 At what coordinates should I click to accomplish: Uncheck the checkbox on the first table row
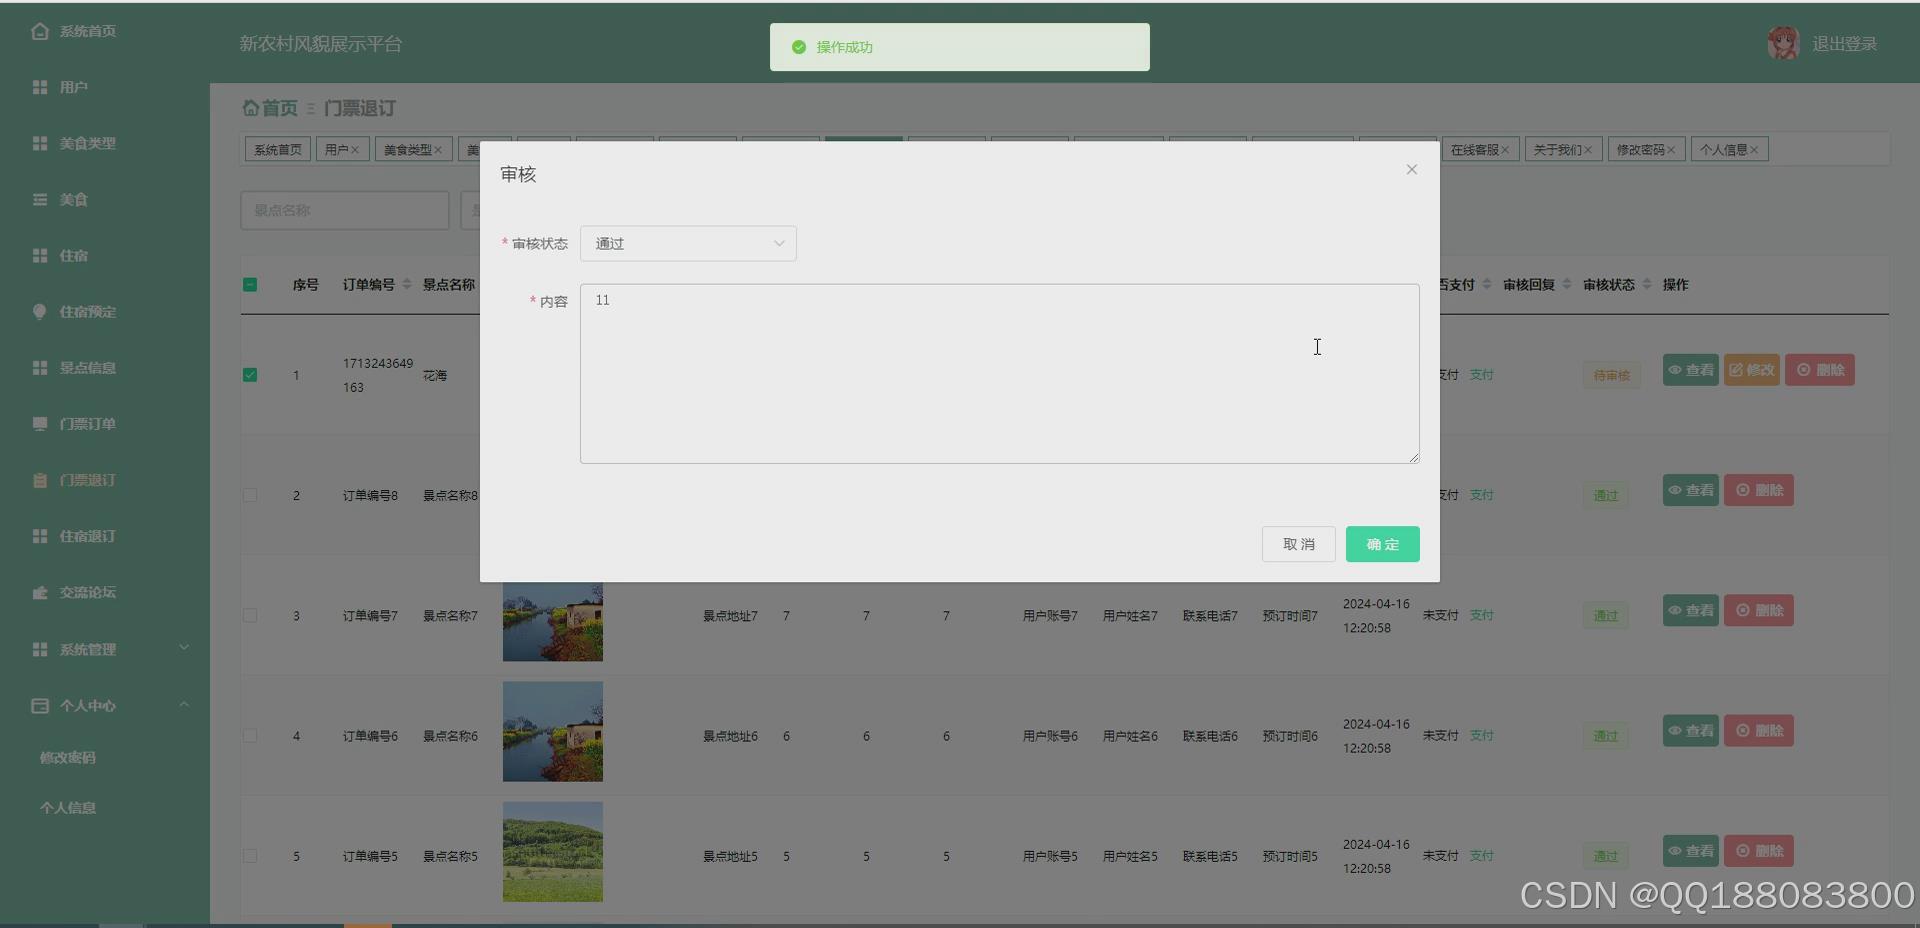click(250, 375)
